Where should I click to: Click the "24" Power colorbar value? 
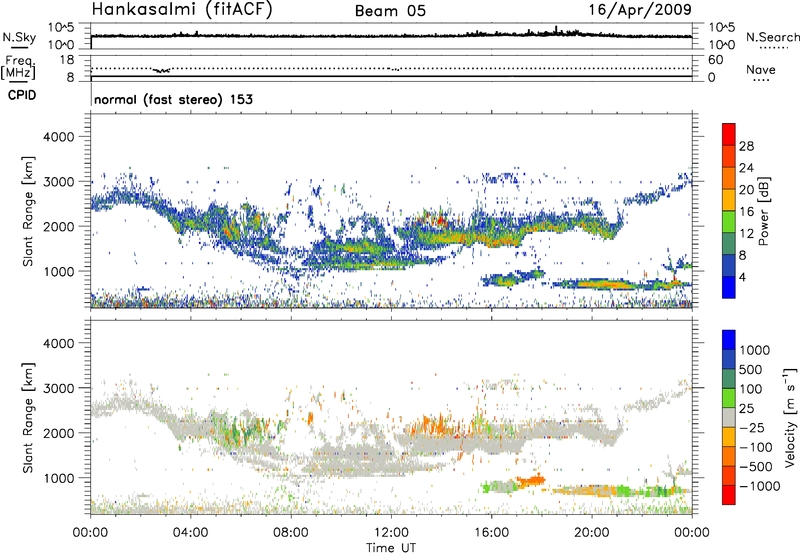pyautogui.click(x=746, y=168)
